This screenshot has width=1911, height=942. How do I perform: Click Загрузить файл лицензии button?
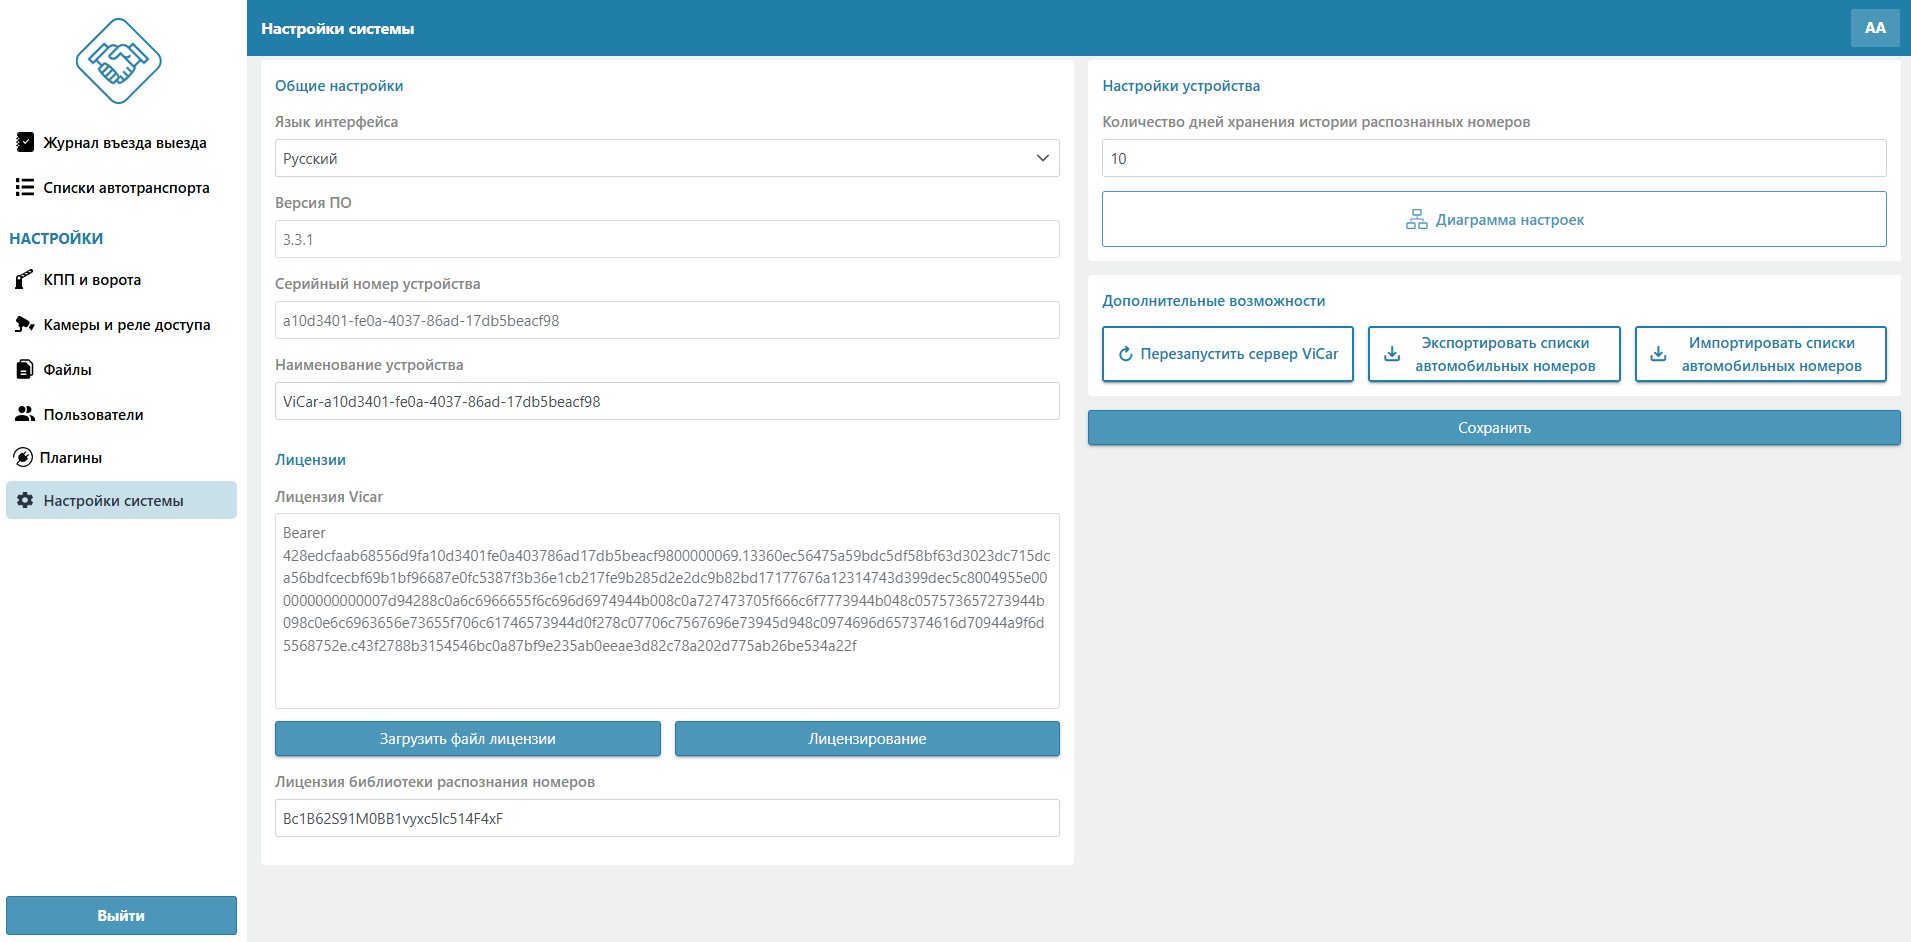coord(467,739)
